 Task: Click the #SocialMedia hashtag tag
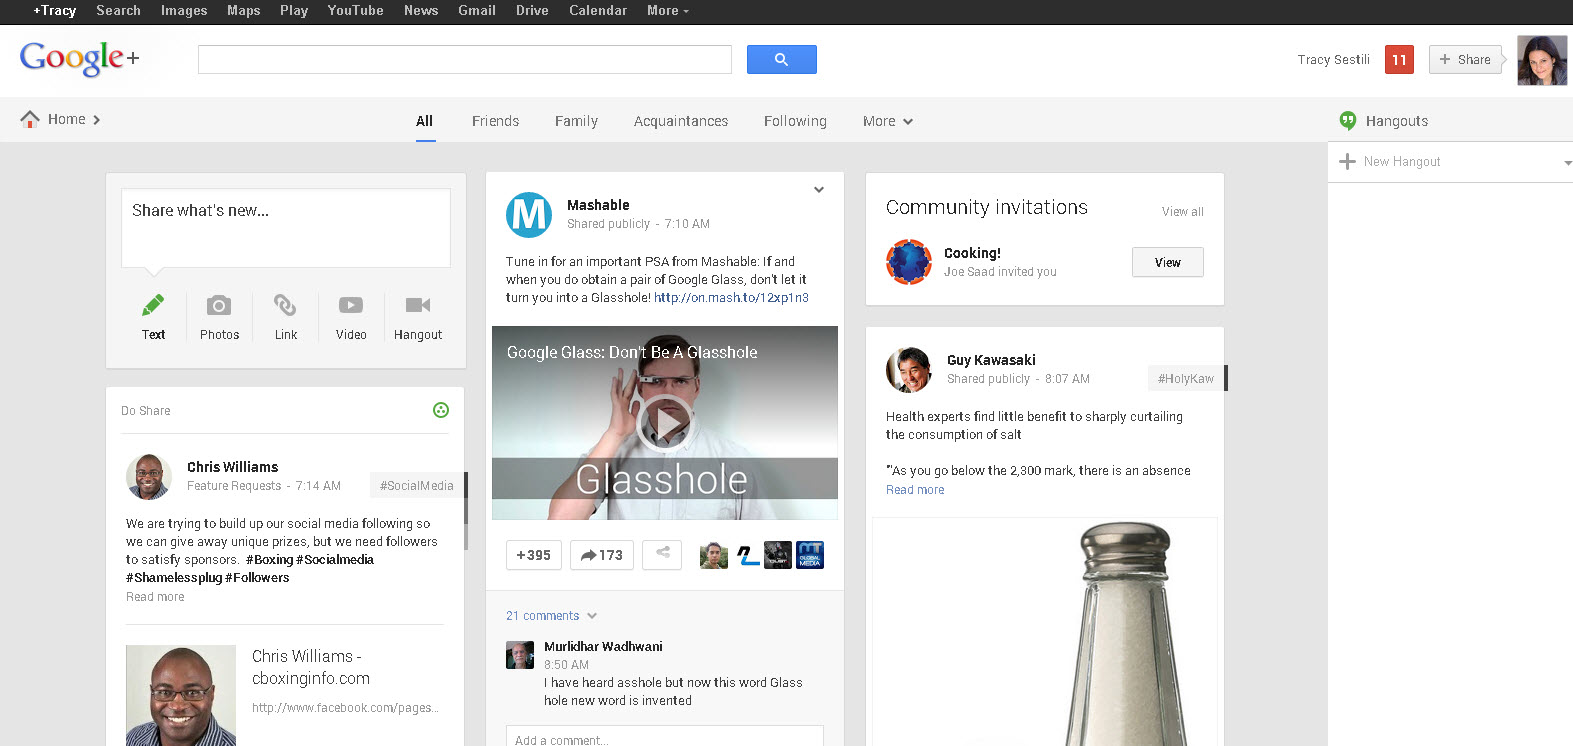pyautogui.click(x=416, y=486)
